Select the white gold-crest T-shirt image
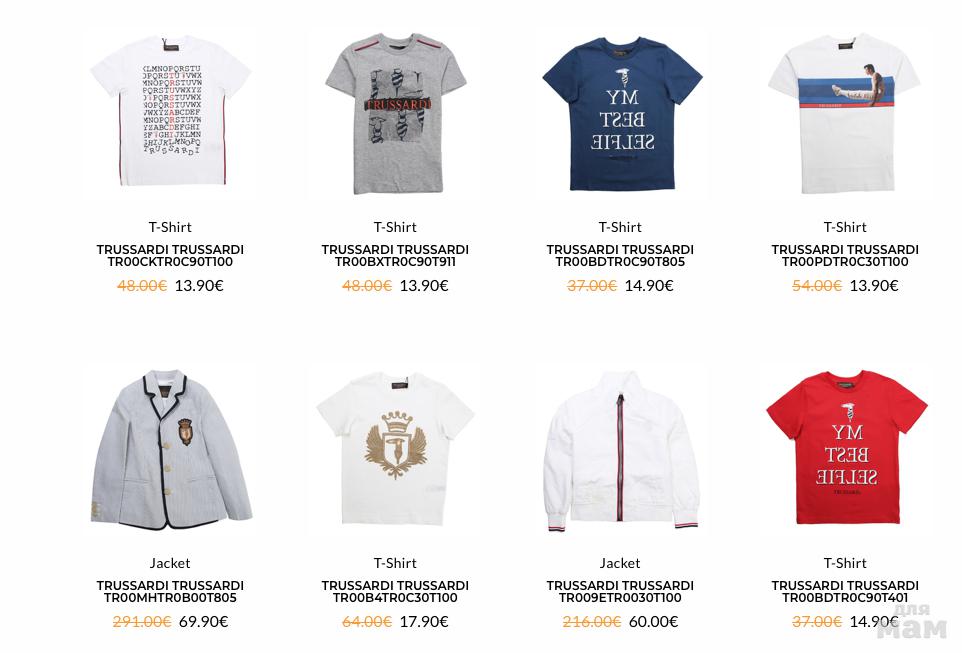Image resolution: width=962 pixels, height=653 pixels. tap(396, 449)
